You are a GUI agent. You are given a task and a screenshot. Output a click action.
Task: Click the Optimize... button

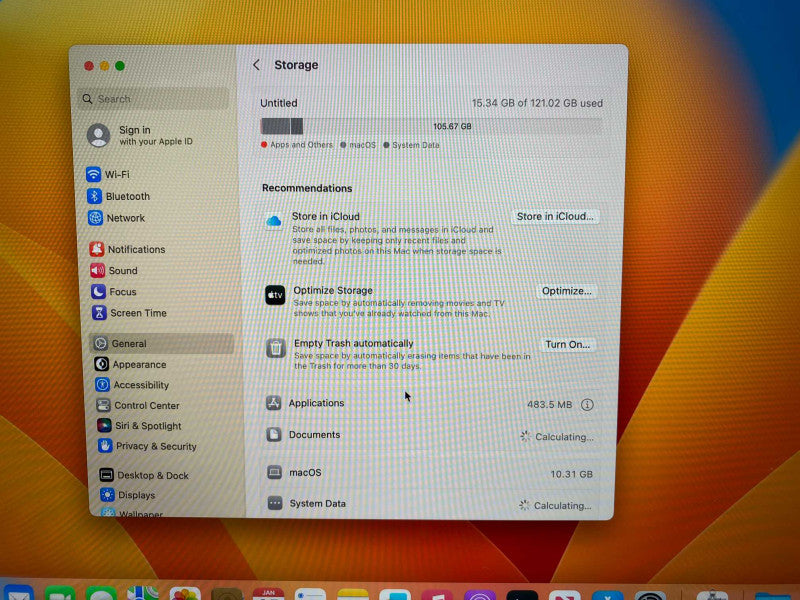tap(566, 291)
